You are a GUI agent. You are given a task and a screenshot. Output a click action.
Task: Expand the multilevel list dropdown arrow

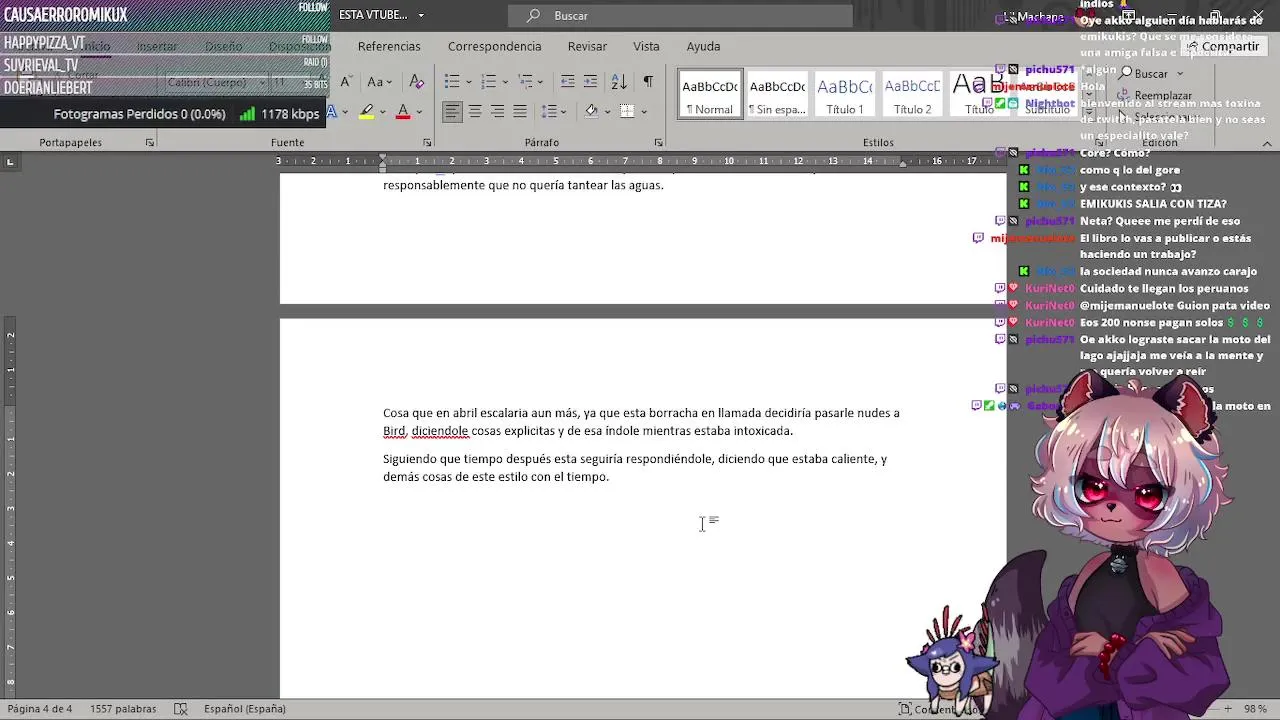542,82
